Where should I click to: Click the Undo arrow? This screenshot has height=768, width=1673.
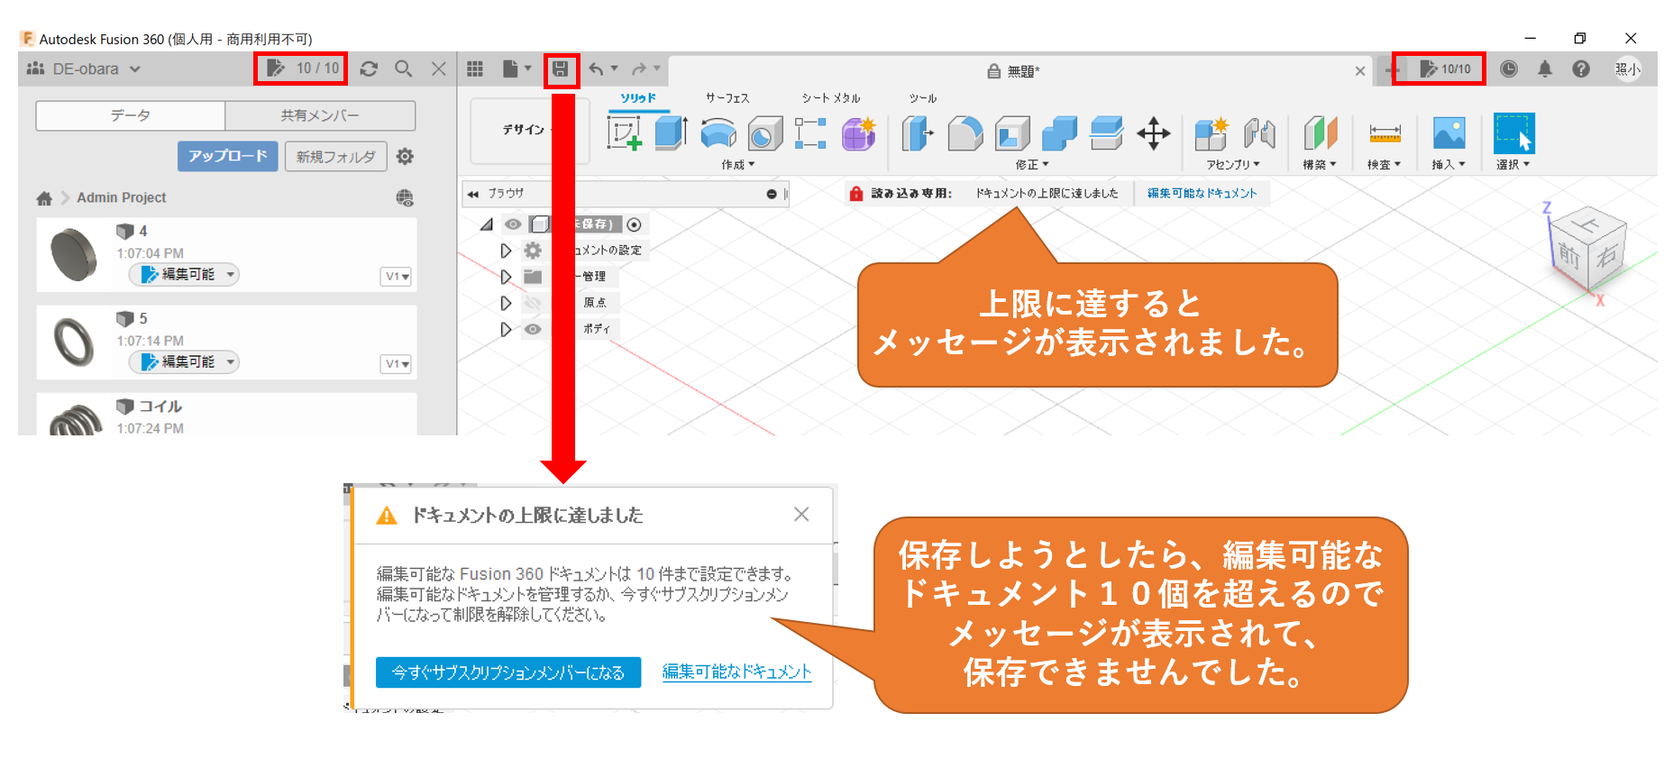click(x=597, y=69)
